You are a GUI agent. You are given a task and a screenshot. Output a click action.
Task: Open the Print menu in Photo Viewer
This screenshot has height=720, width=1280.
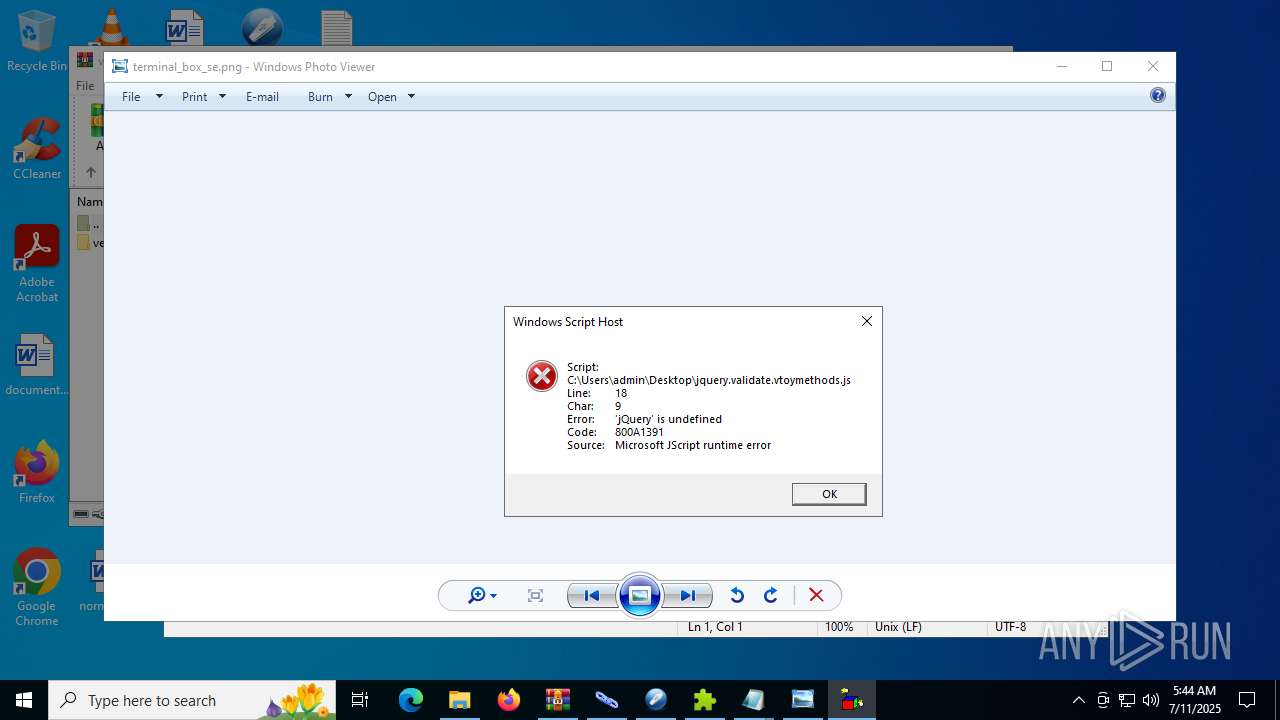click(x=194, y=97)
